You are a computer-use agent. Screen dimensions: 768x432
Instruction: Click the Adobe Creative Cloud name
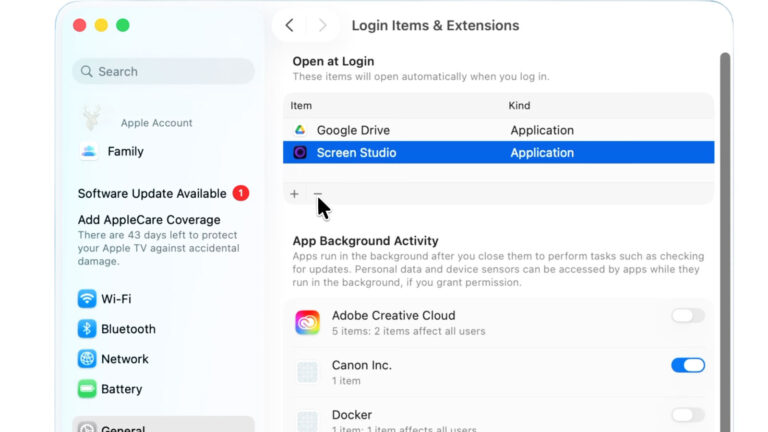(393, 315)
